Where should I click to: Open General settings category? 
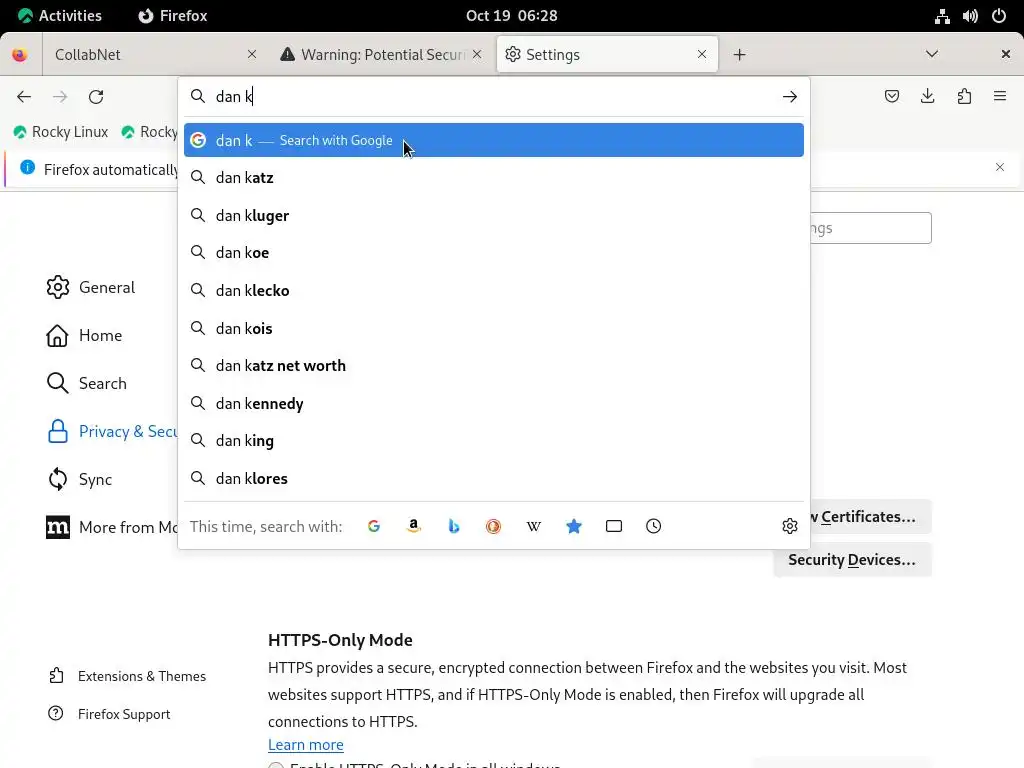pyautogui.click(x=91, y=287)
